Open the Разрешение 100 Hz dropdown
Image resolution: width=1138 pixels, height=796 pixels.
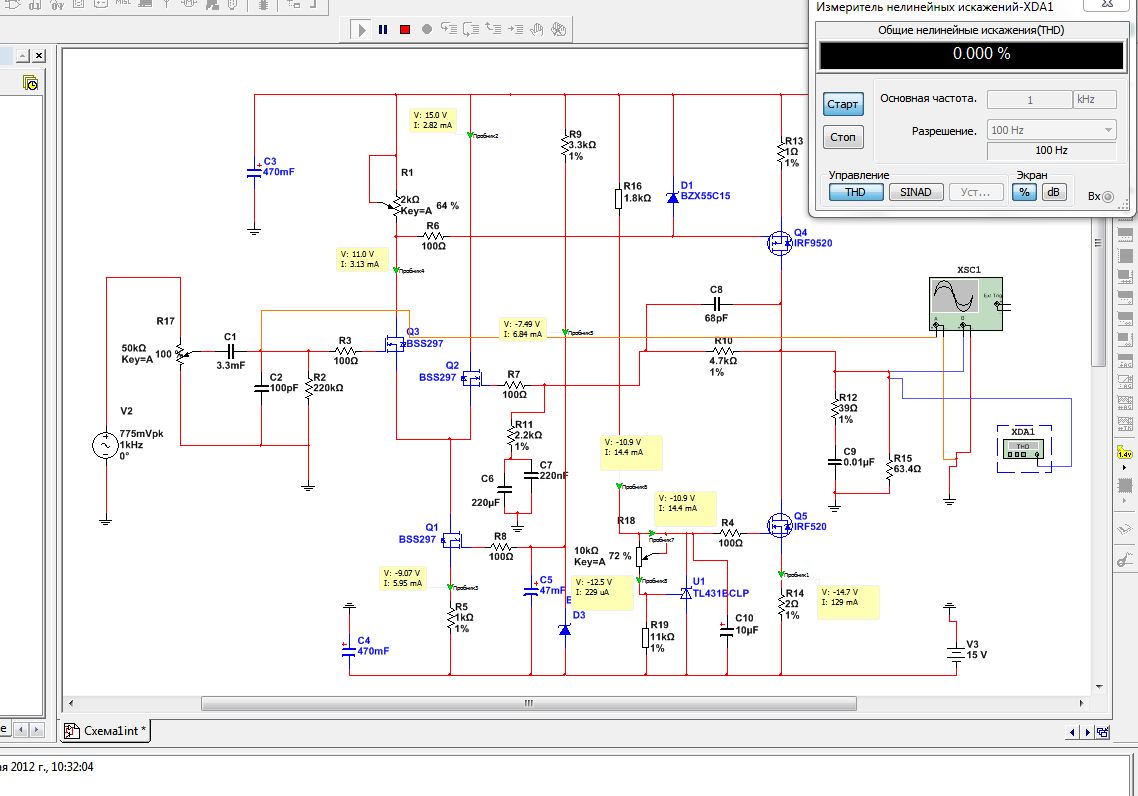[x=1051, y=131]
